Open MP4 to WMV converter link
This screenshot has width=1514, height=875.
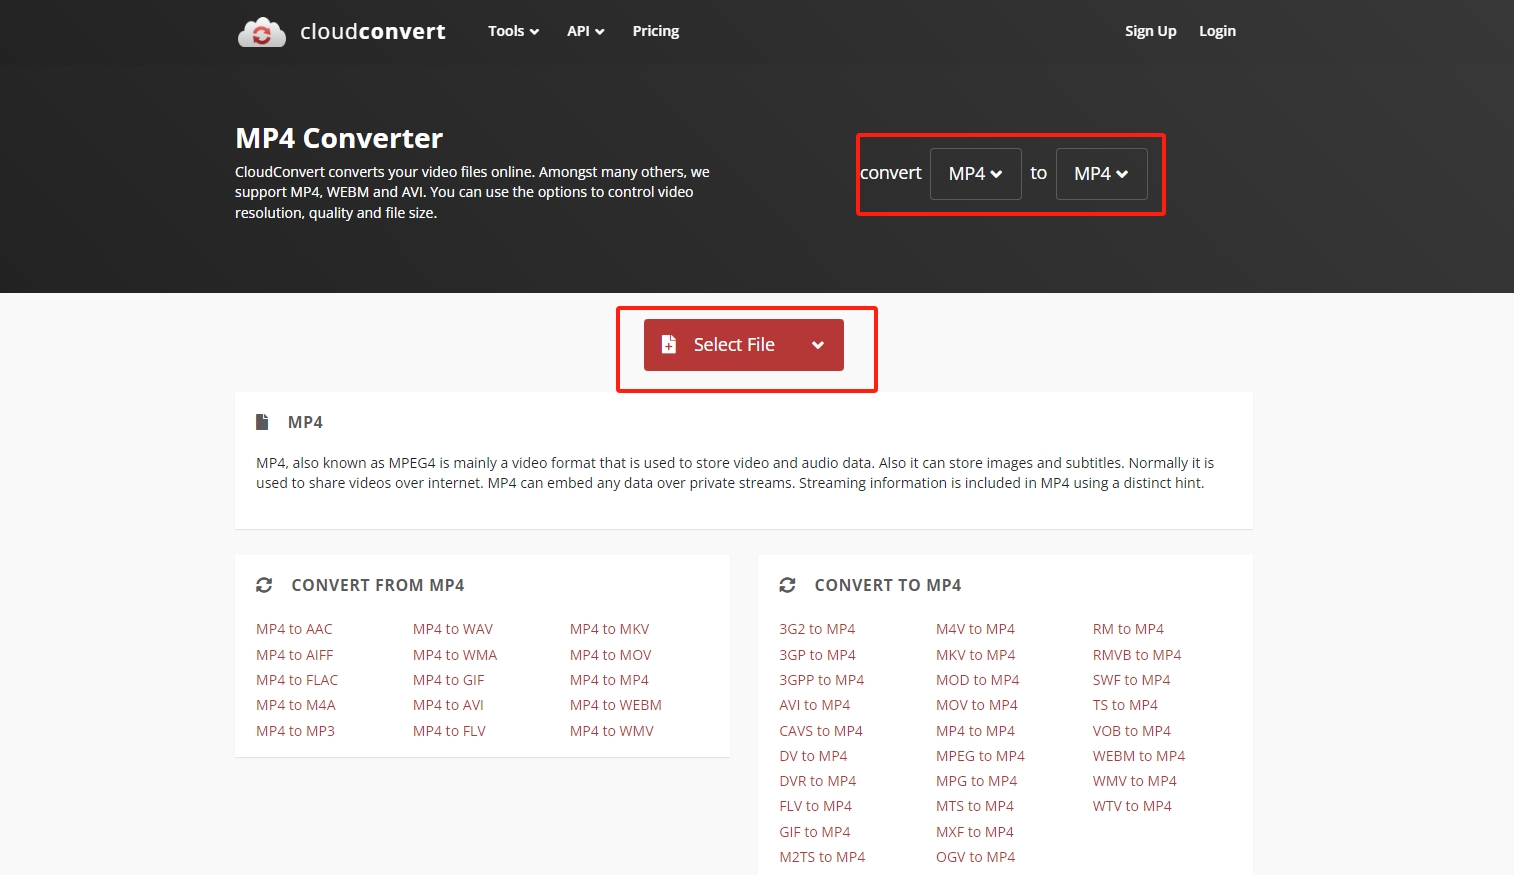[x=612, y=731]
